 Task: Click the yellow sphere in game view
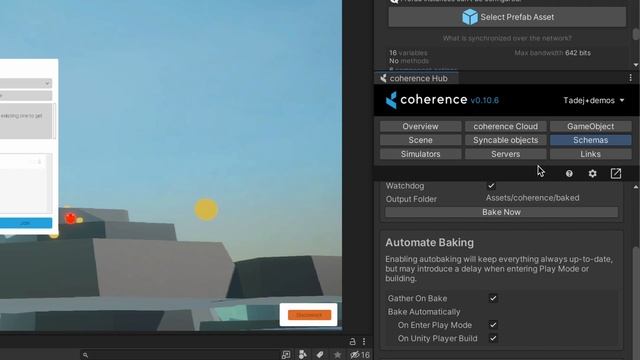206,210
